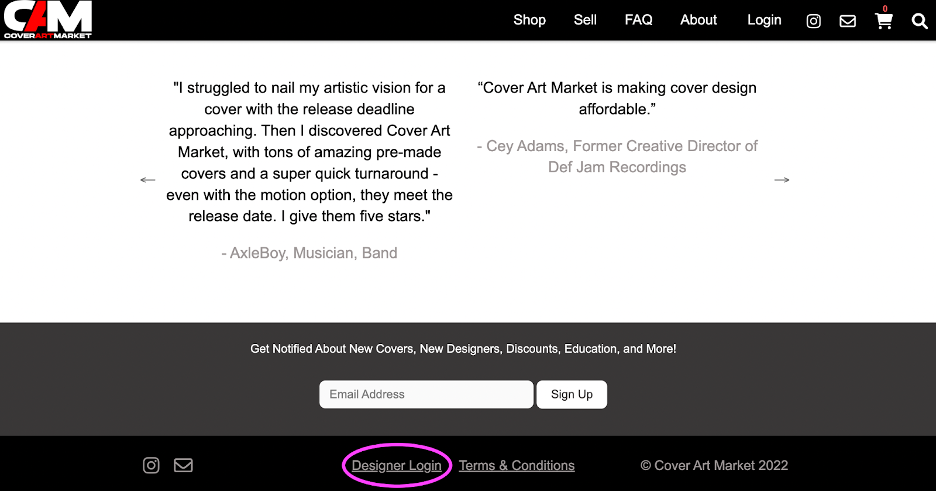
Task: Open the shopping cart icon
Action: click(883, 20)
